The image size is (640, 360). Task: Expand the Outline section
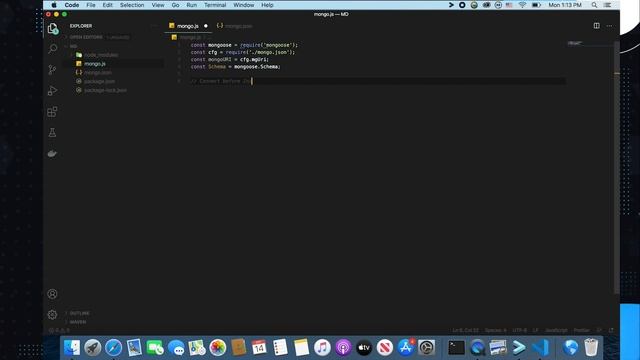point(80,313)
